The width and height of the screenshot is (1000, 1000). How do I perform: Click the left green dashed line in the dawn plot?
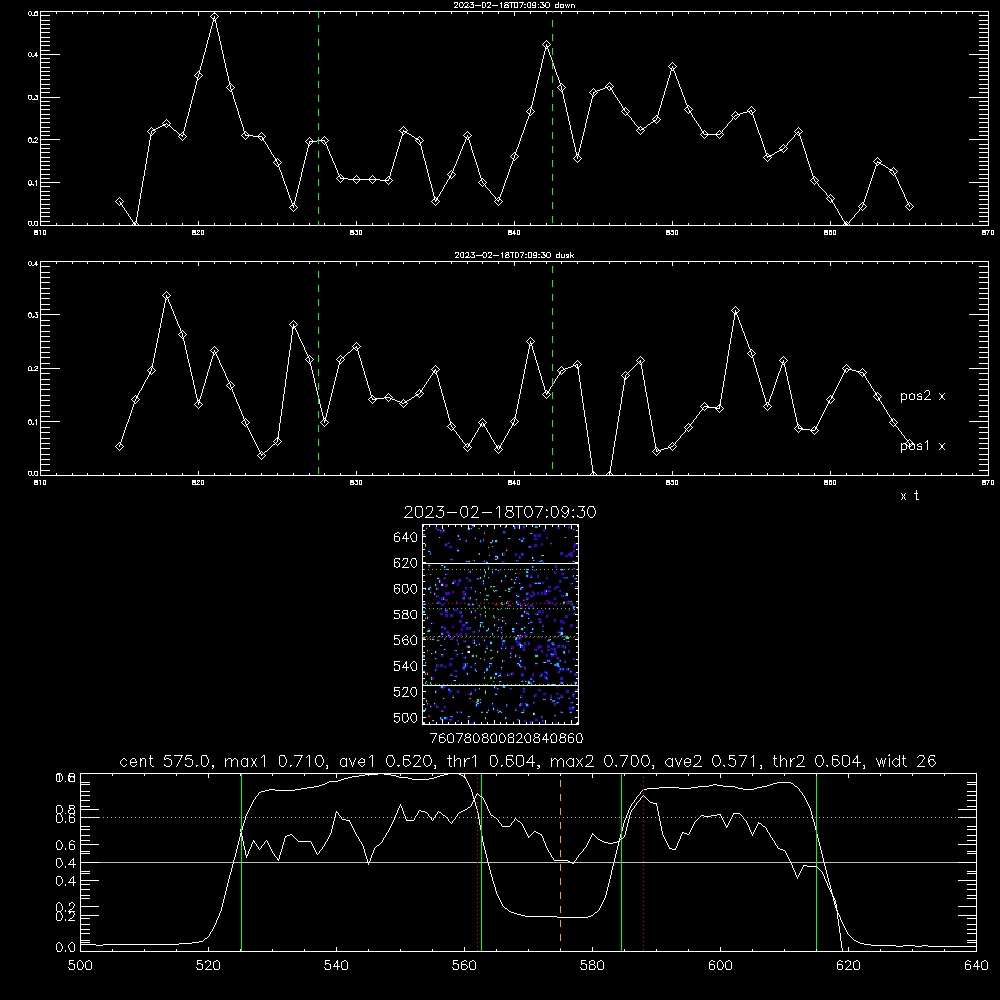pyautogui.click(x=318, y=118)
